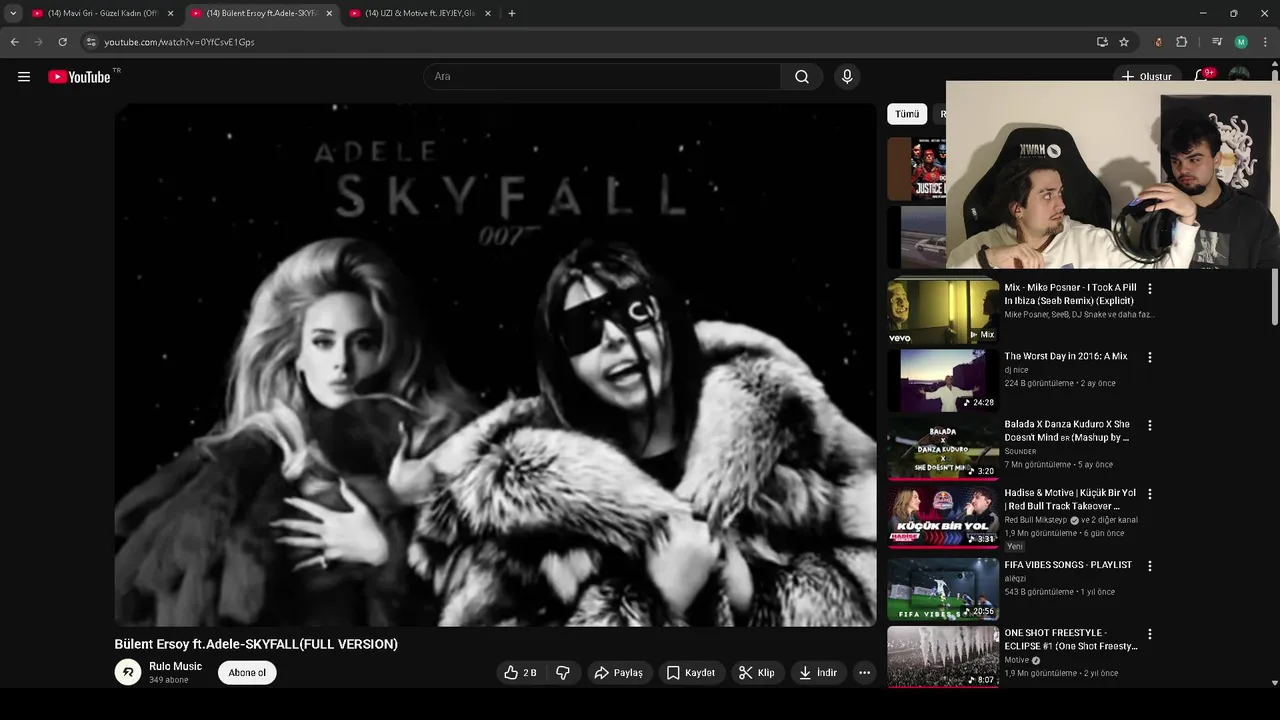Open options for Hadise & Motive video
The height and width of the screenshot is (720, 1280).
click(x=1150, y=494)
